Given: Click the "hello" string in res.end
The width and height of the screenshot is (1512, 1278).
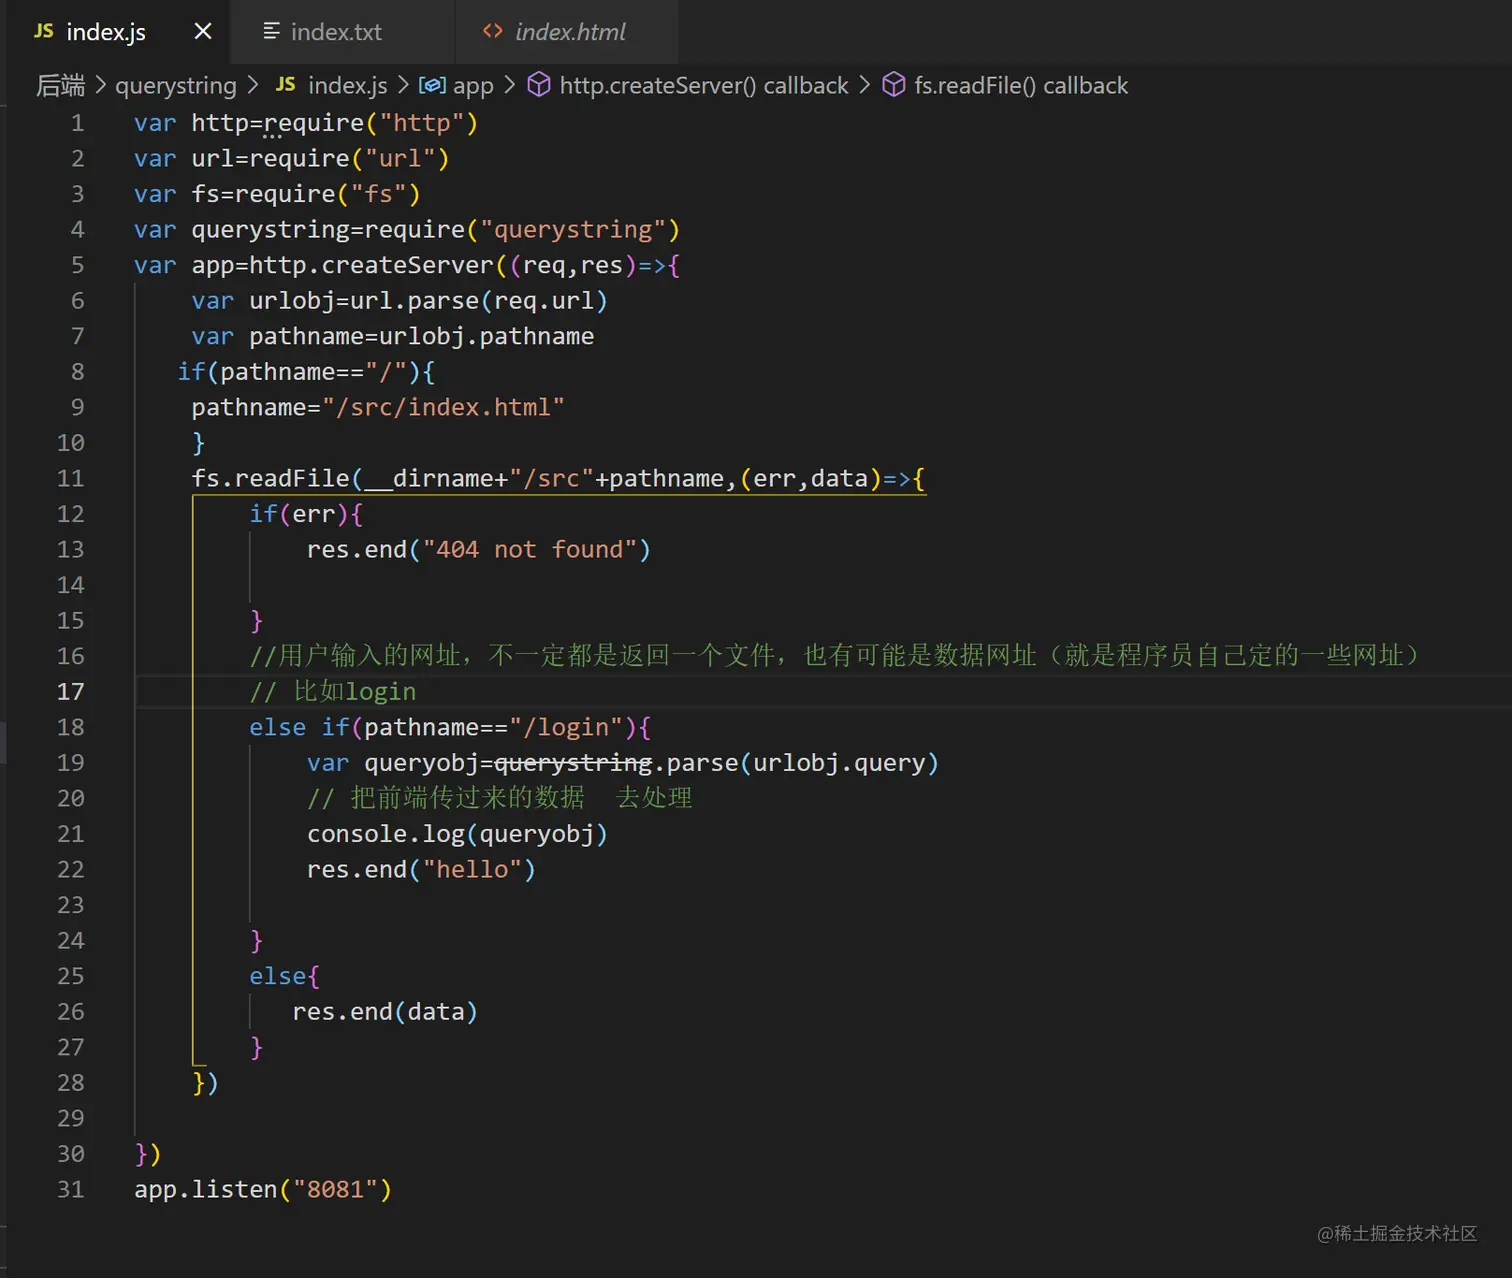Looking at the screenshot, I should click(x=472, y=869).
